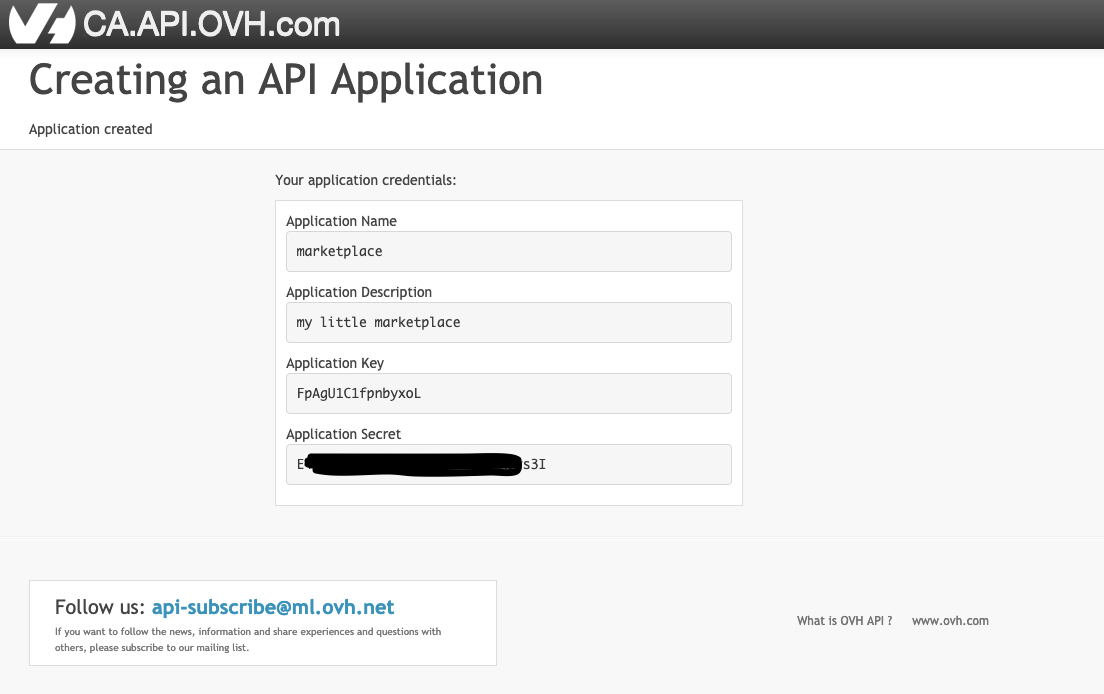Click the Application Description label
This screenshot has width=1104, height=694.
(359, 292)
